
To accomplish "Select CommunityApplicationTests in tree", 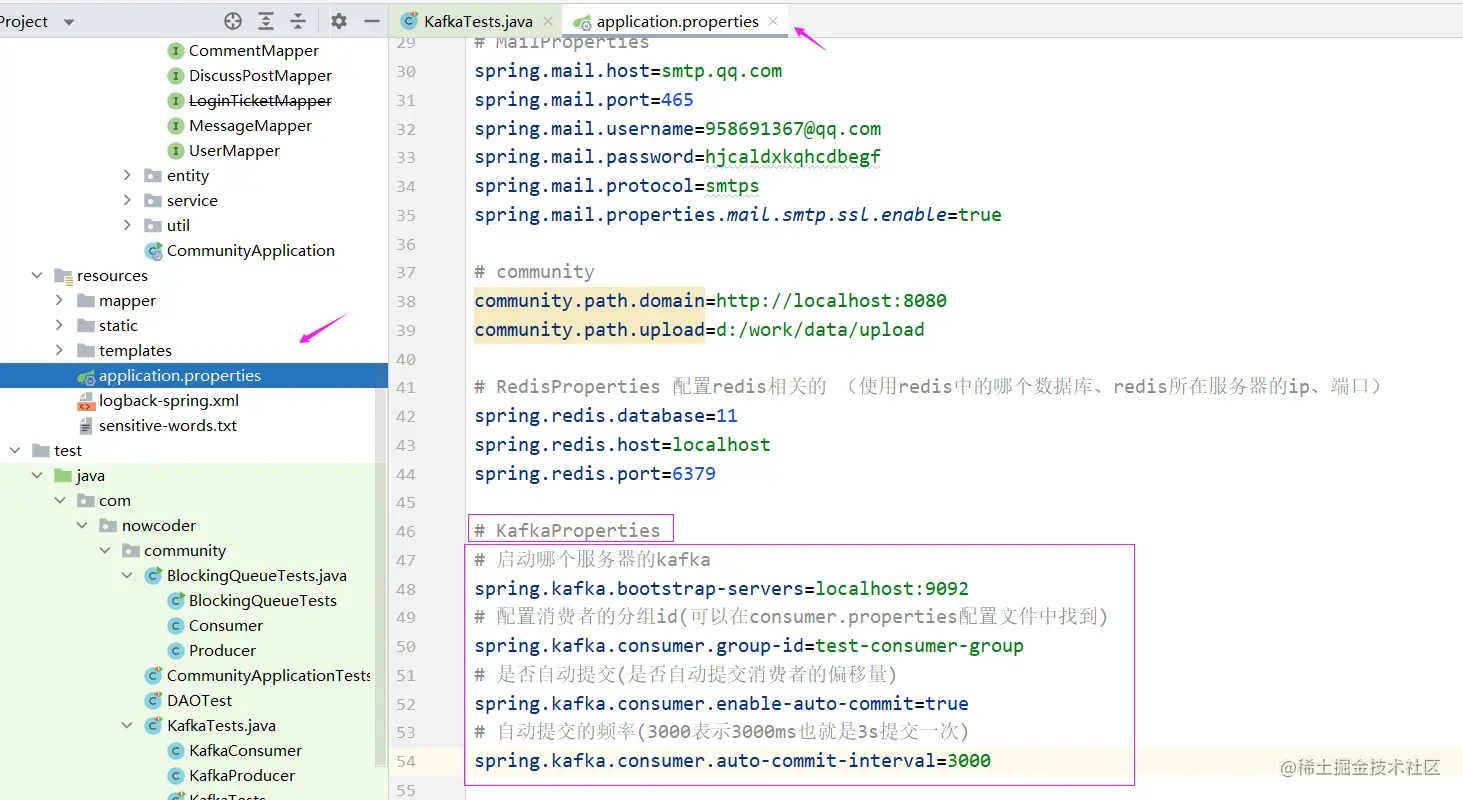I will pos(268,676).
